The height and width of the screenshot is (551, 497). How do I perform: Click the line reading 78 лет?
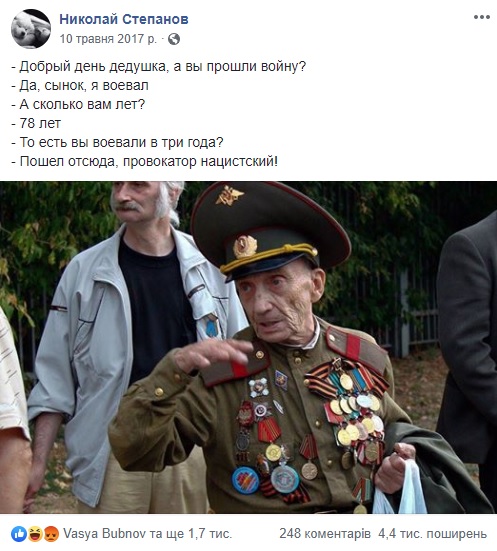[36, 123]
